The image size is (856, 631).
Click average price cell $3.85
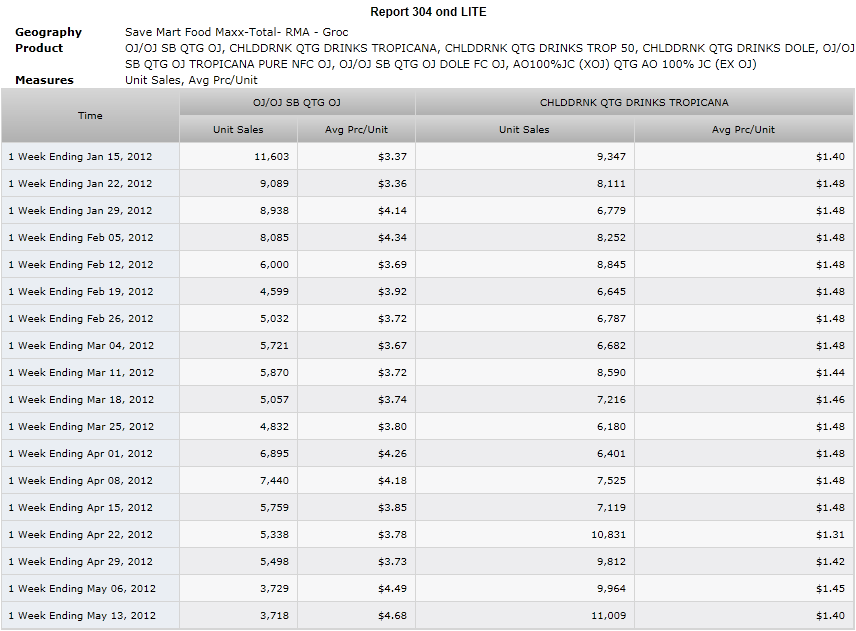[x=392, y=508]
